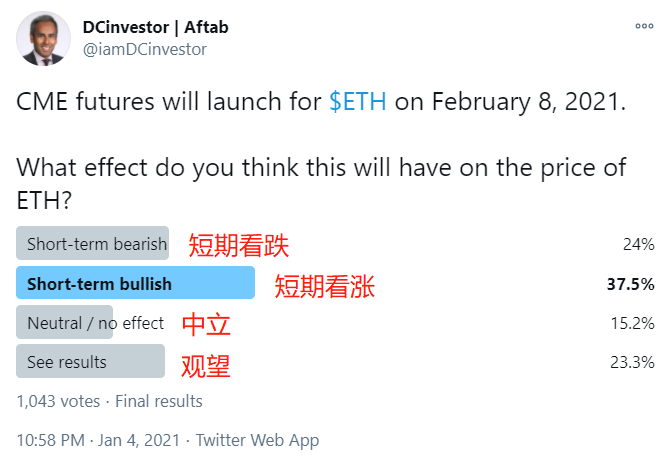Image resolution: width=667 pixels, height=465 pixels.
Task: Open the Twitter Web App source link
Action: (257, 441)
